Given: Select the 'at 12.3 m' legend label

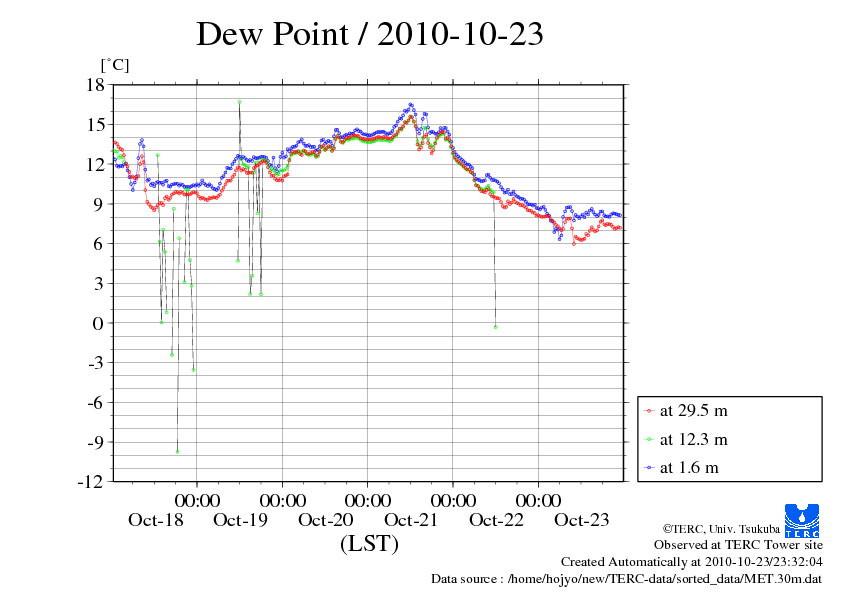Looking at the screenshot, I should click(x=693, y=440).
